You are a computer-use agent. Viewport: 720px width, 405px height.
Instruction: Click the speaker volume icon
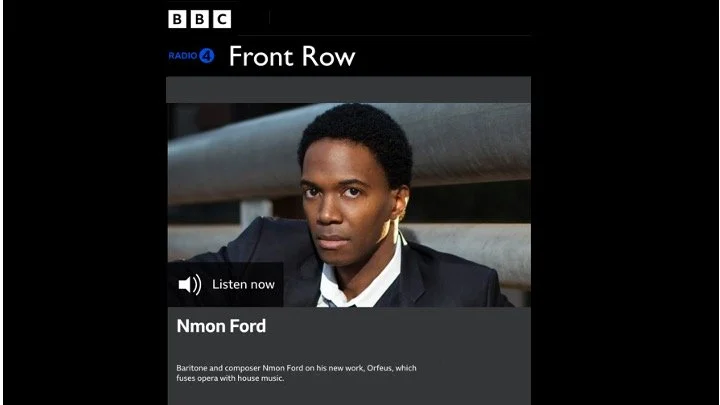click(190, 285)
